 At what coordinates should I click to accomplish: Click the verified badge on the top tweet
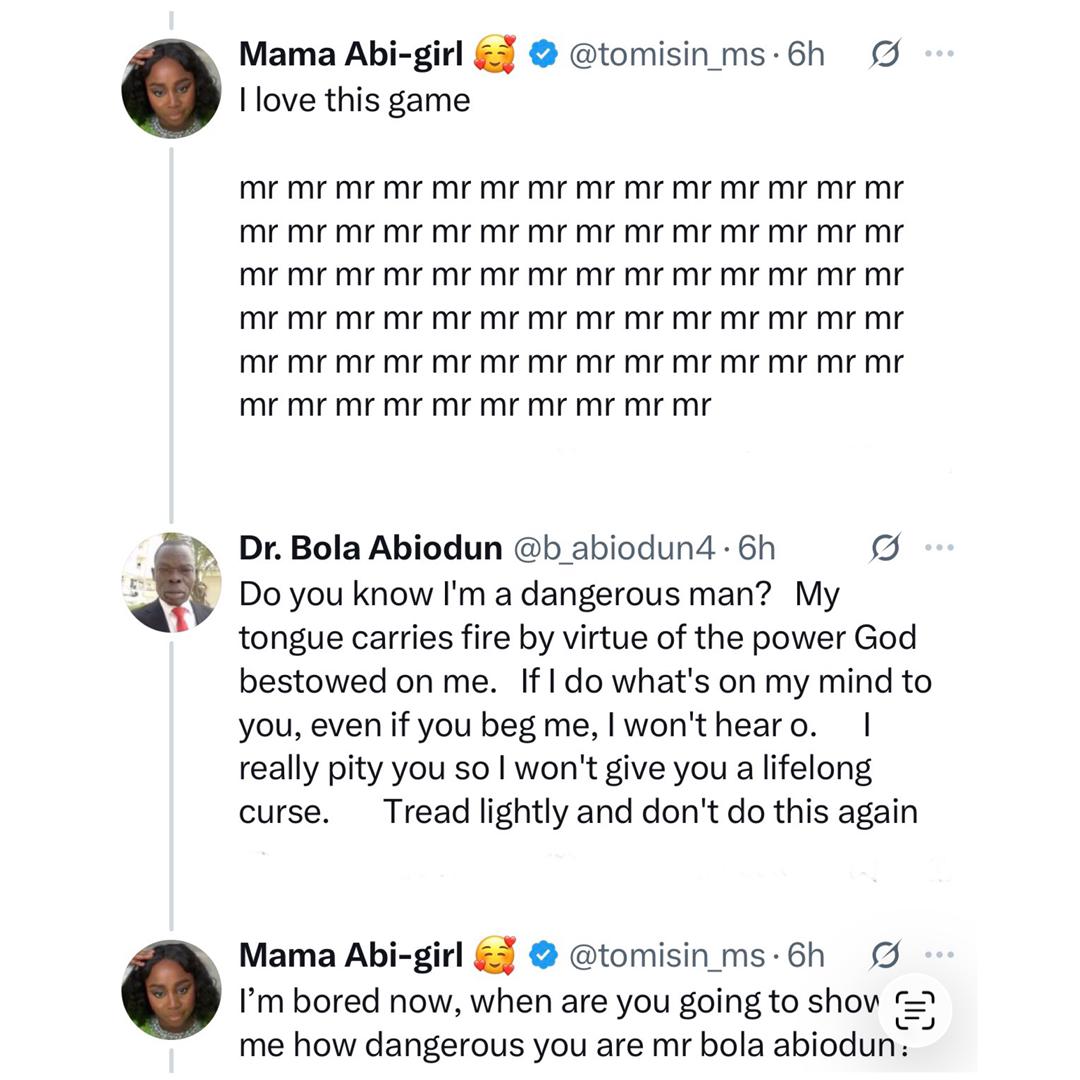[x=543, y=55]
